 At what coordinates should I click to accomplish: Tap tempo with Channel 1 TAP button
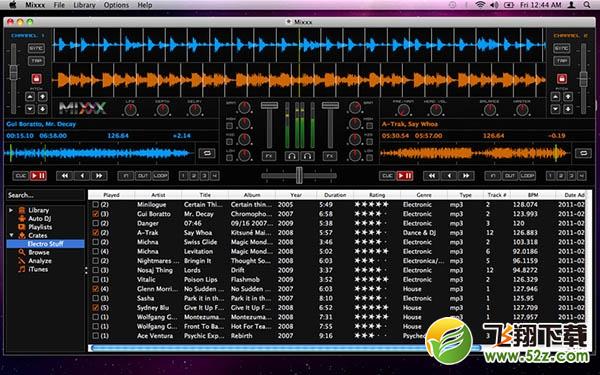pyautogui.click(x=36, y=61)
